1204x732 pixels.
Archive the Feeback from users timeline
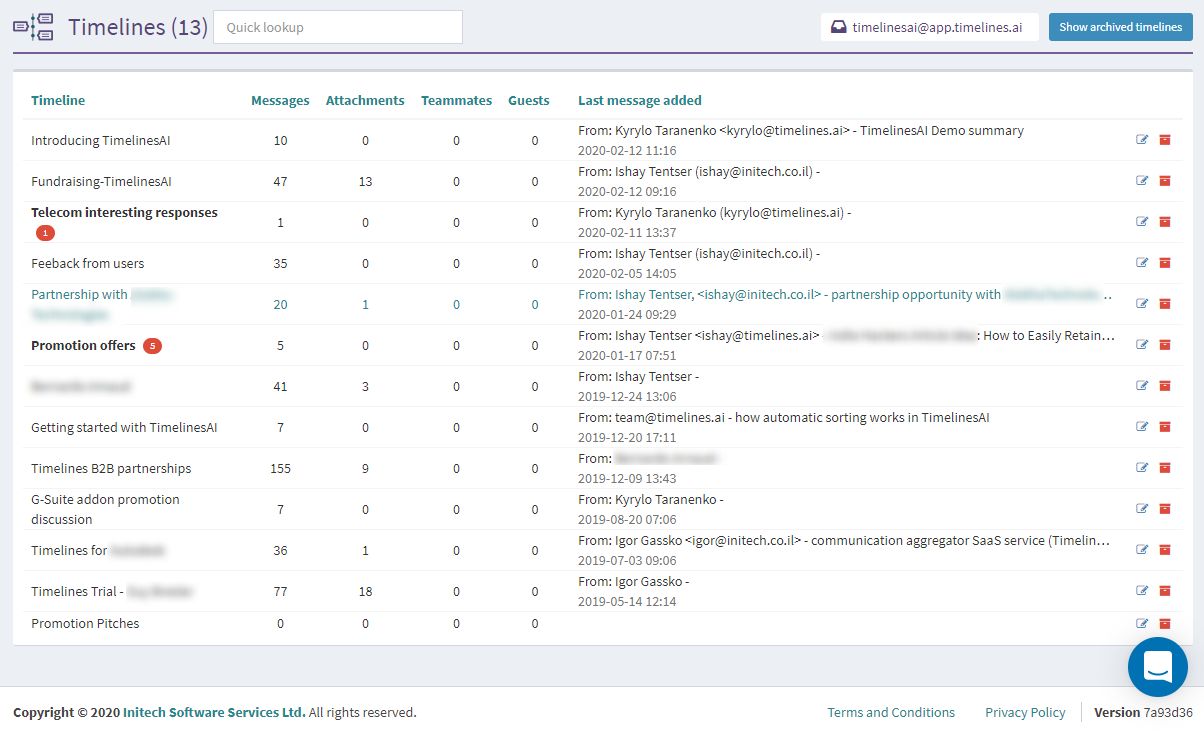coord(1165,263)
